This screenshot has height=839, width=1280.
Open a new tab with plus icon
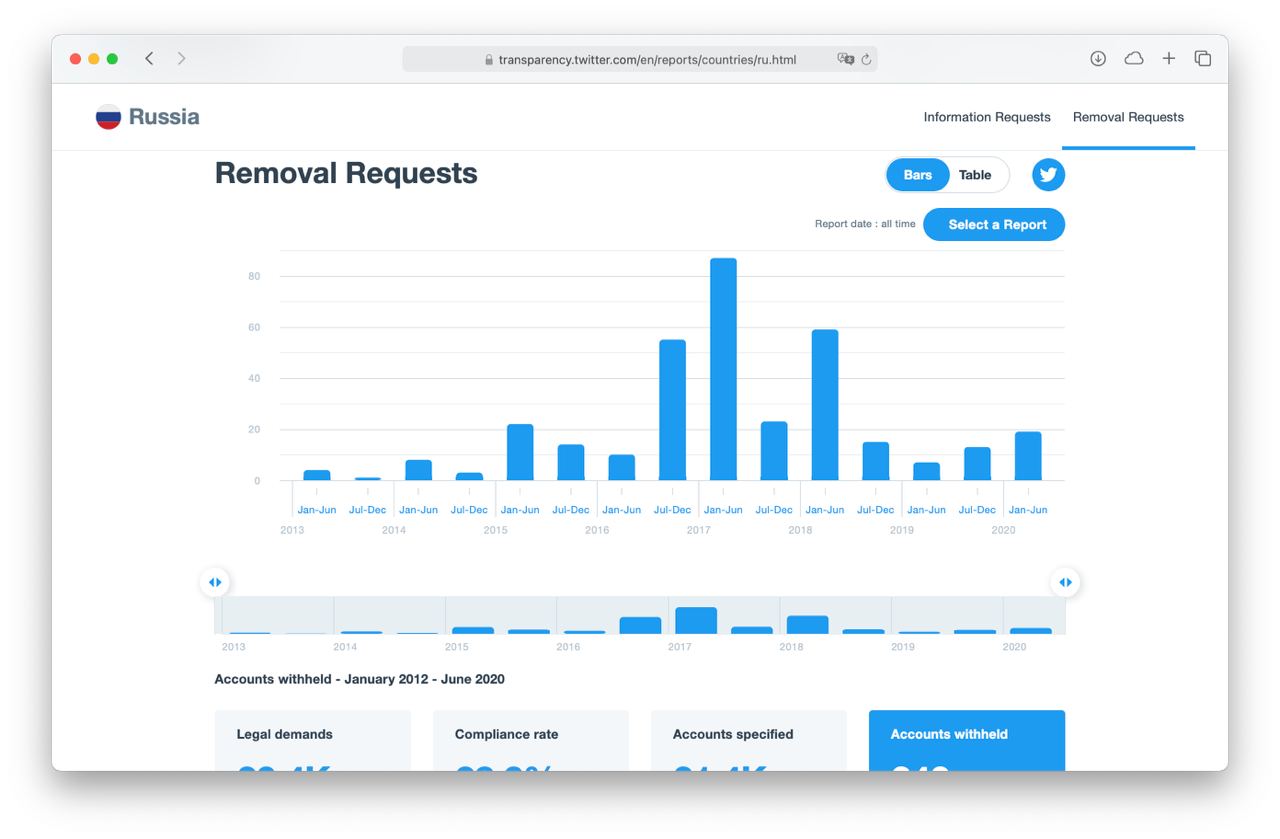pyautogui.click(x=1168, y=59)
